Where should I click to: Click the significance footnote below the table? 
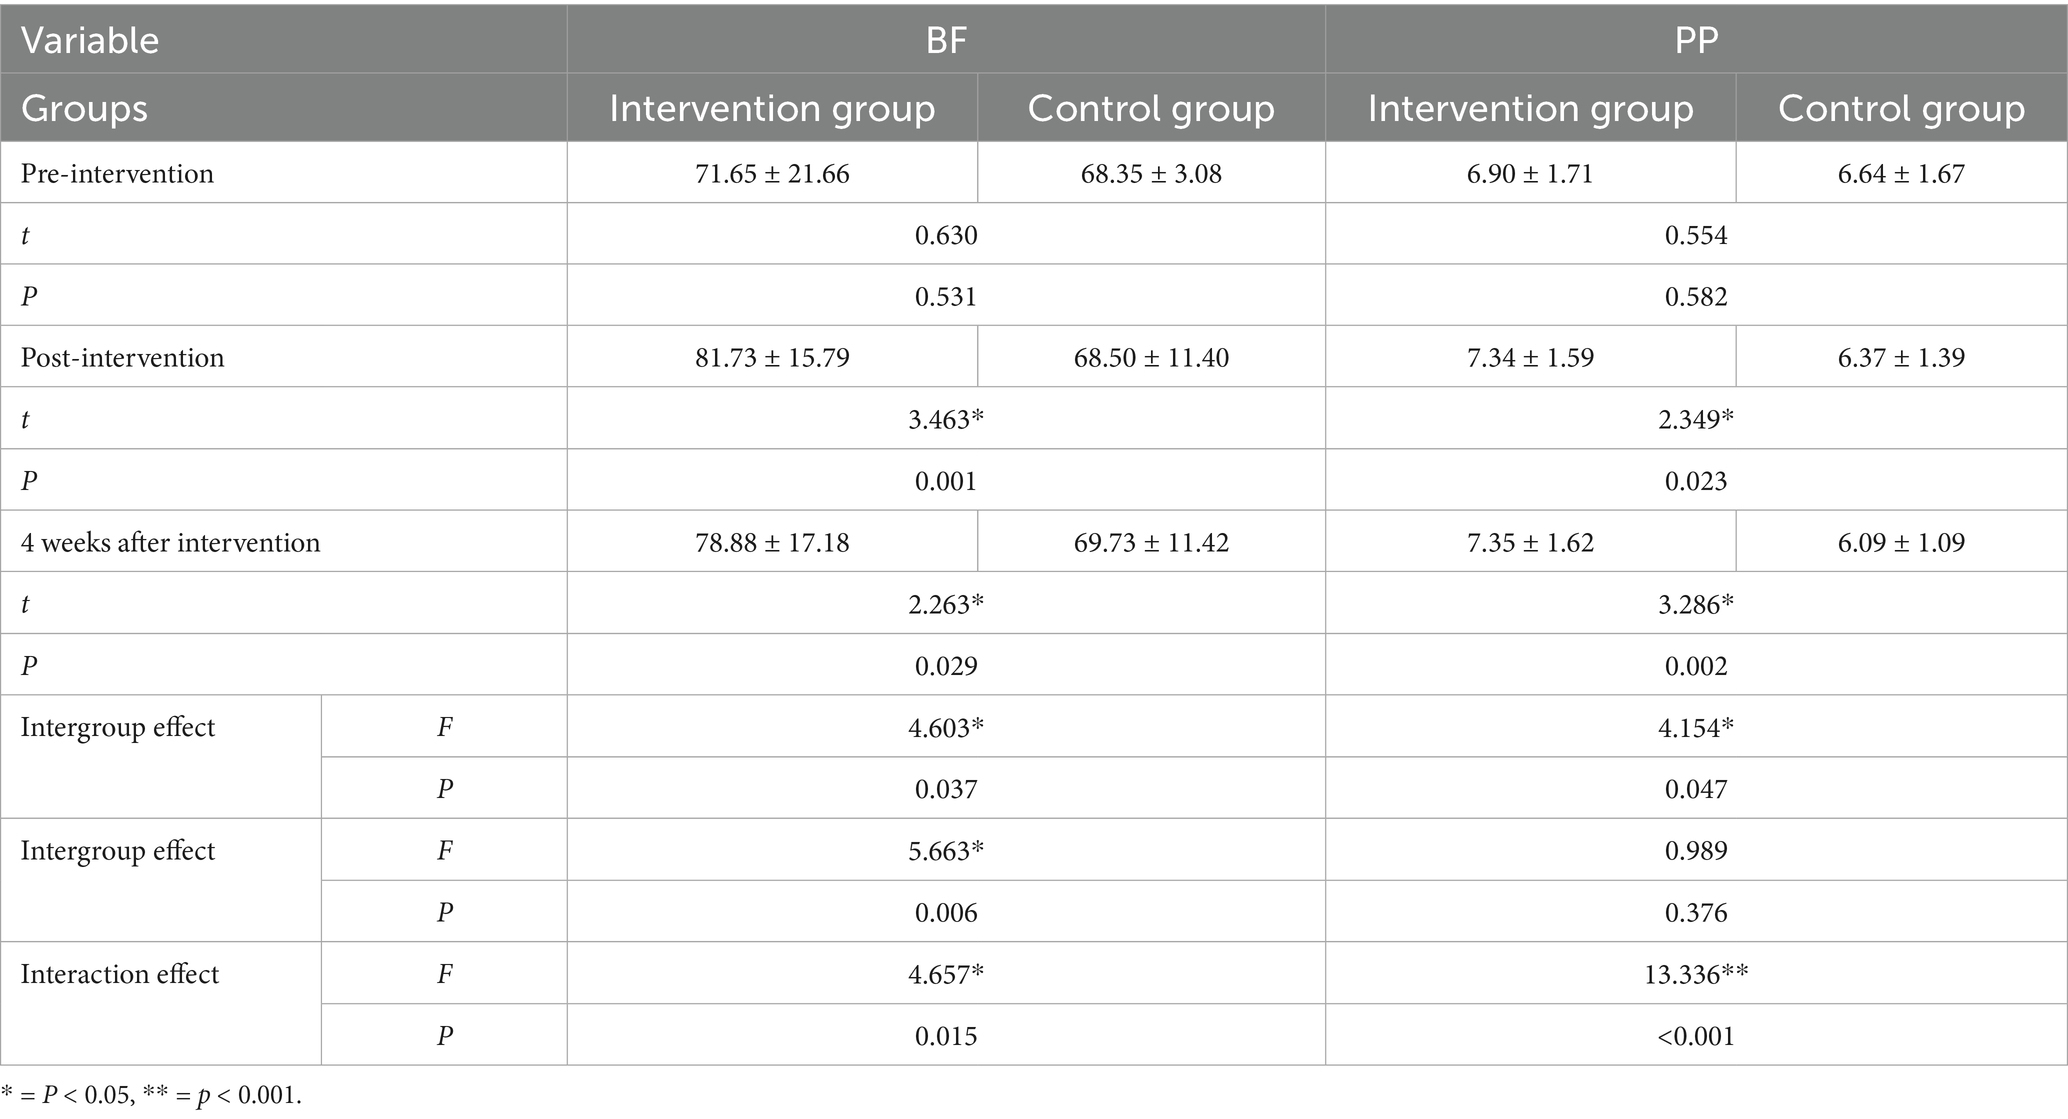click(x=151, y=1095)
